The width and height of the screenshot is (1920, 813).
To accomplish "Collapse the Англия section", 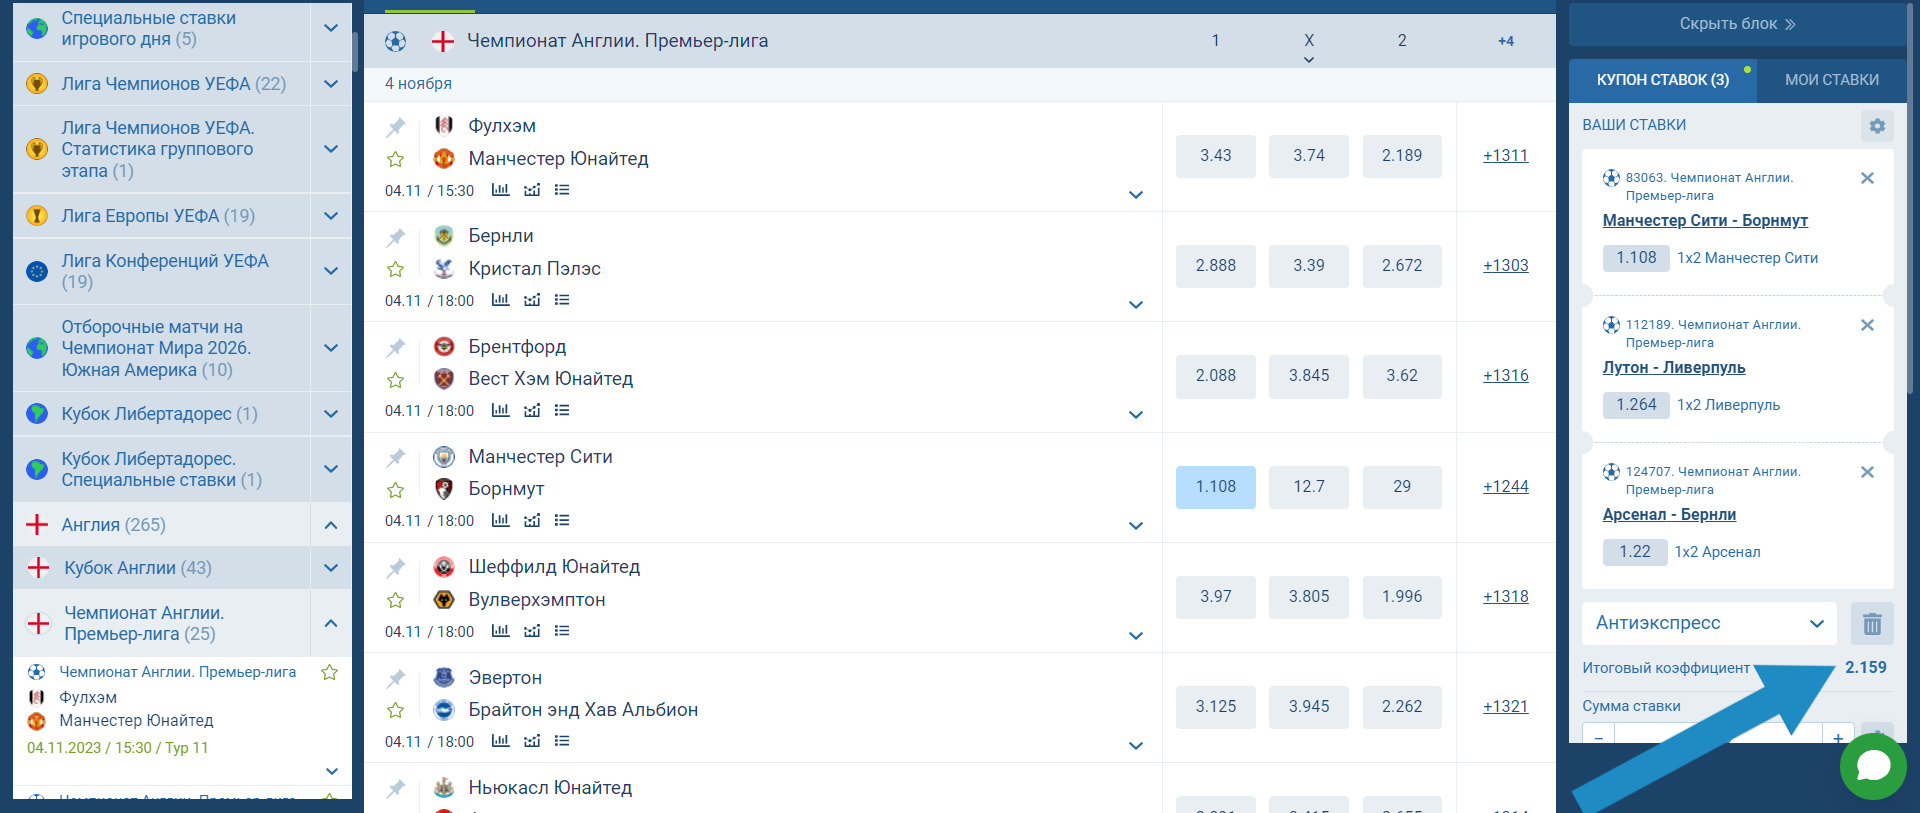I will coord(331,525).
